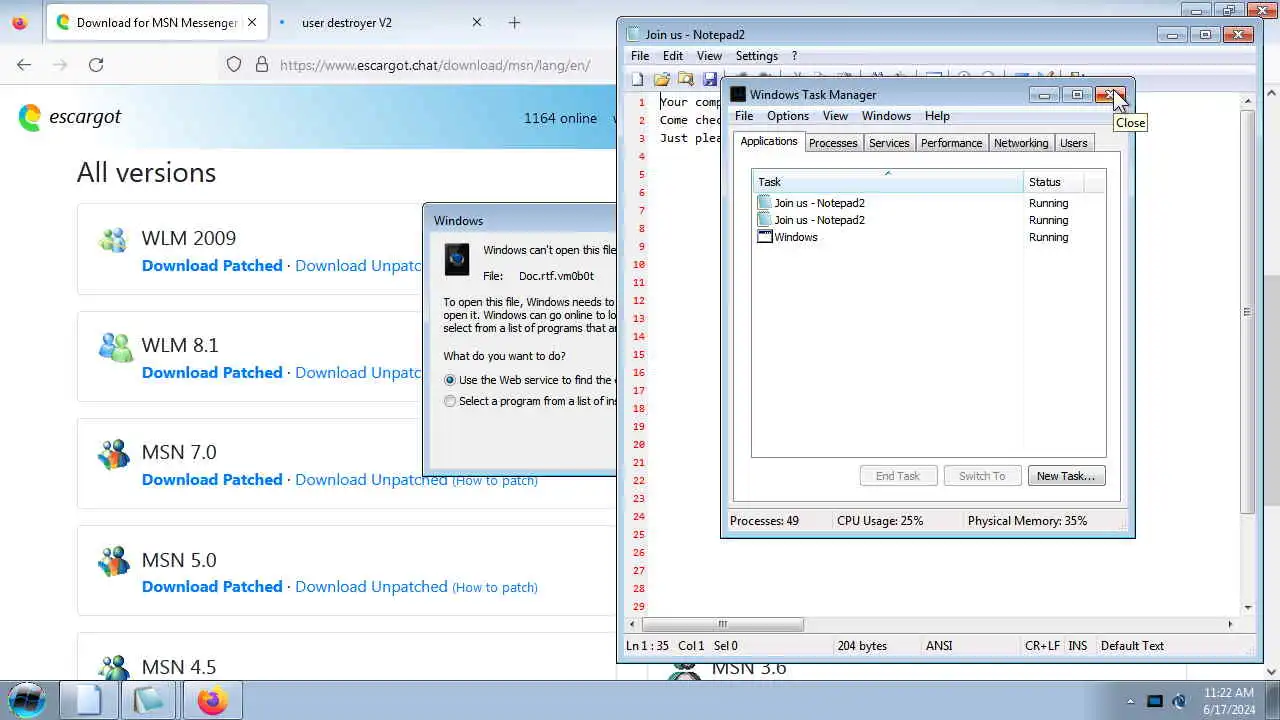1280x720 pixels.
Task: Click the padlock site info icon
Action: [262, 64]
